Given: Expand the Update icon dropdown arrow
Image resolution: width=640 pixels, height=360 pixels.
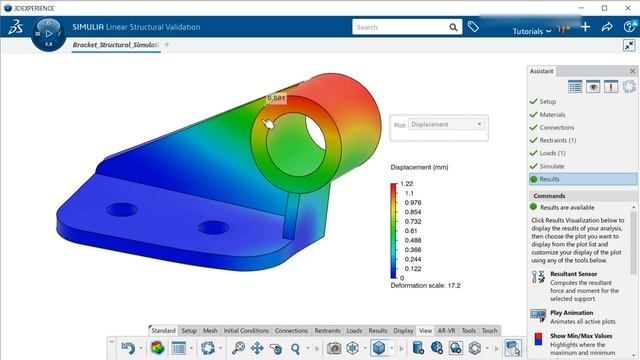Looking at the screenshot, I should click(220, 349).
